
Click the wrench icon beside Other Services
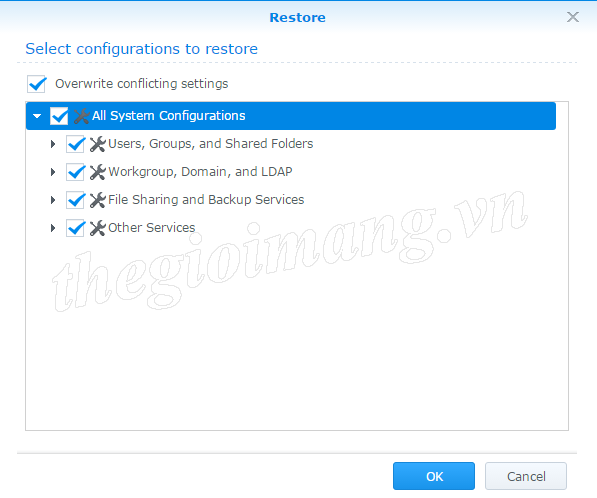click(x=98, y=228)
